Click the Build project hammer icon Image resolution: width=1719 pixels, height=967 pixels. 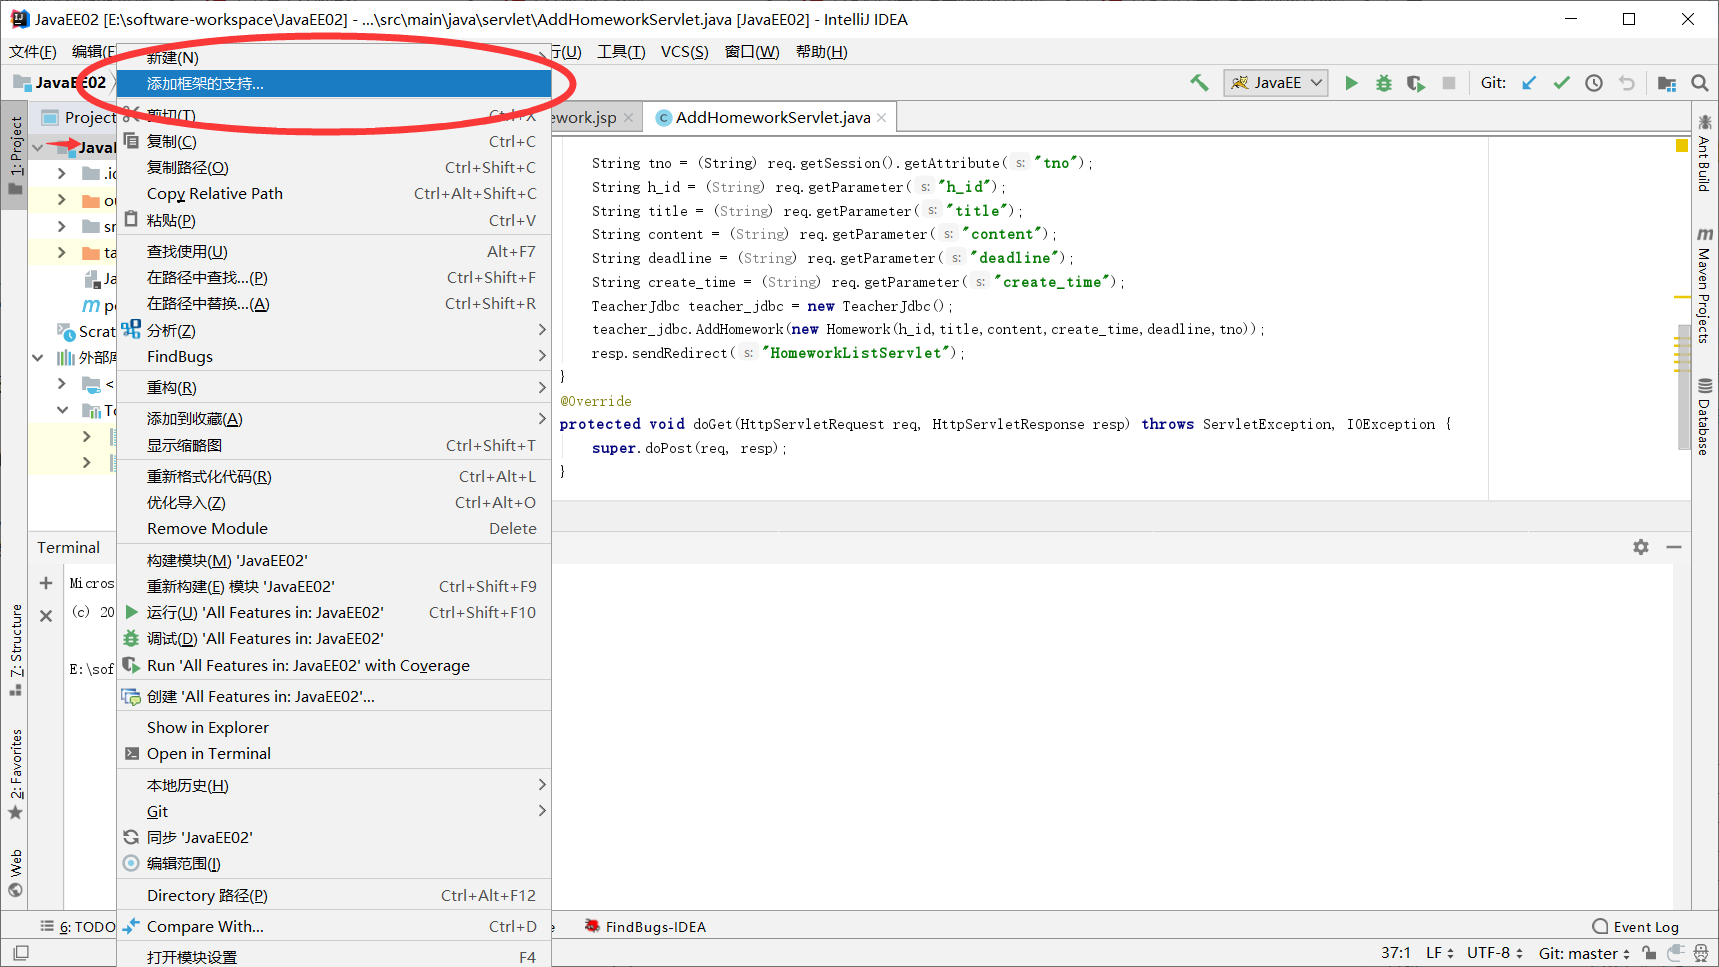pyautogui.click(x=1199, y=83)
